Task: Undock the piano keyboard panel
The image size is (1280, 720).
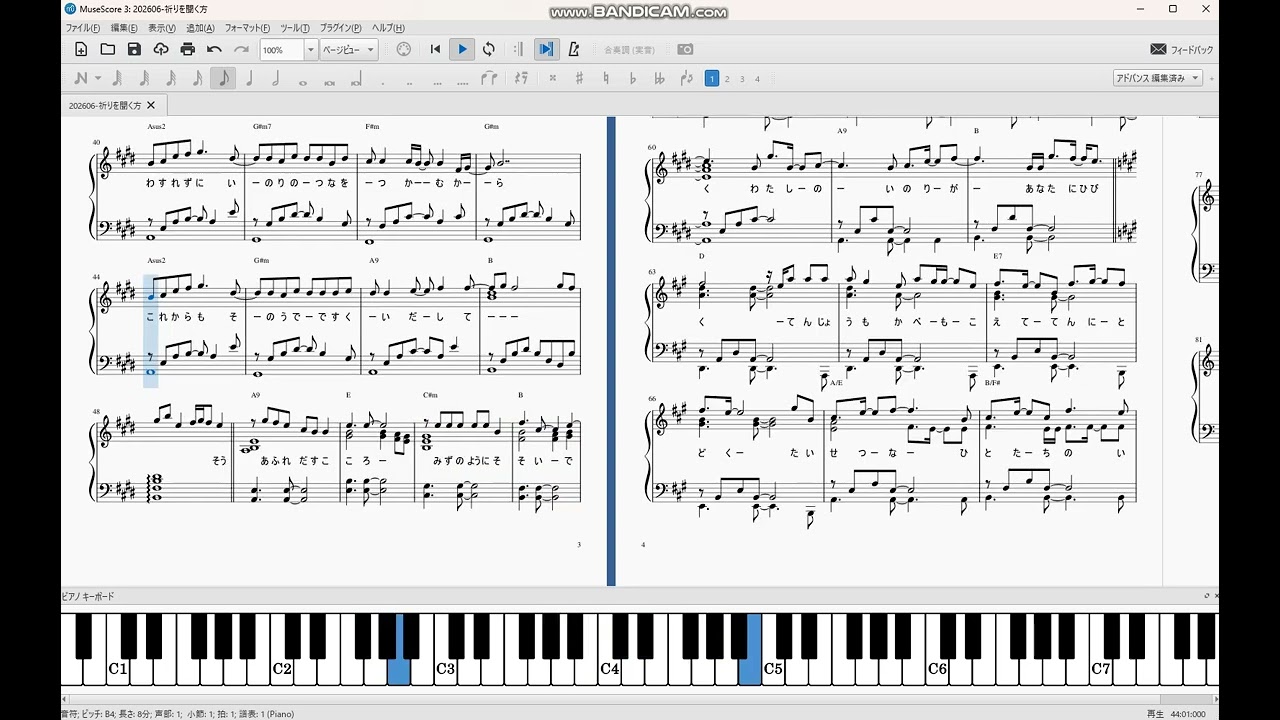Action: 1206,596
